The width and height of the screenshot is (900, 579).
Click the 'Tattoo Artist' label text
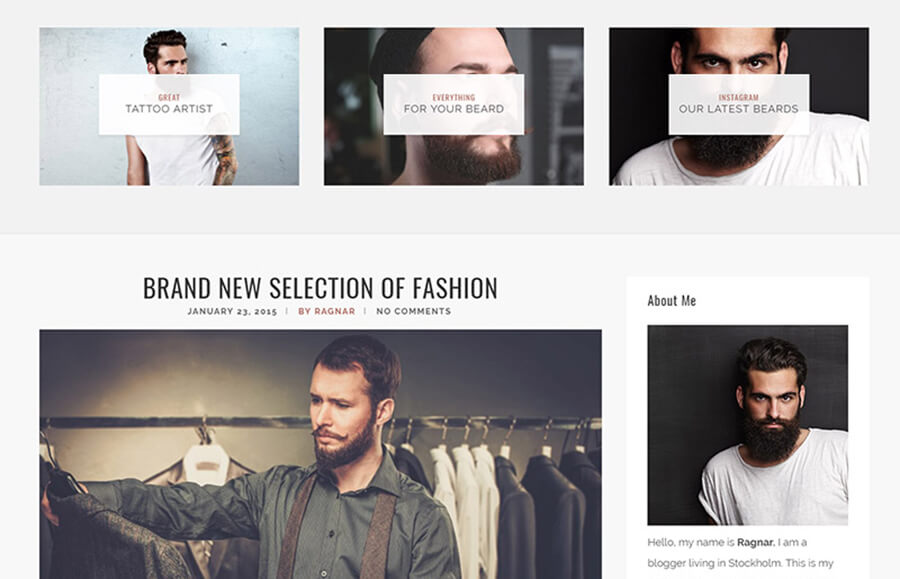169,108
